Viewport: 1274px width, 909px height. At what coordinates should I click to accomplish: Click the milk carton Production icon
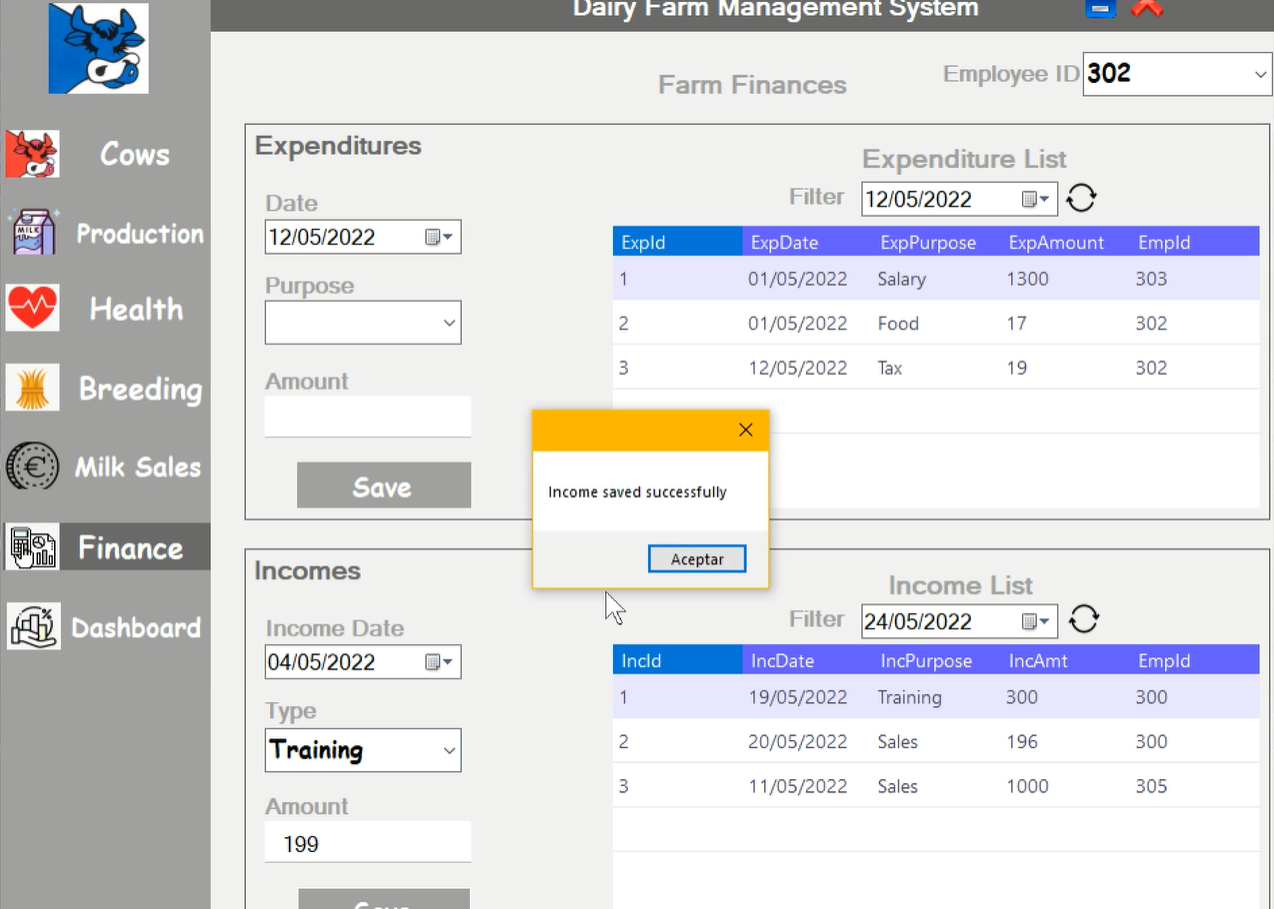click(35, 232)
